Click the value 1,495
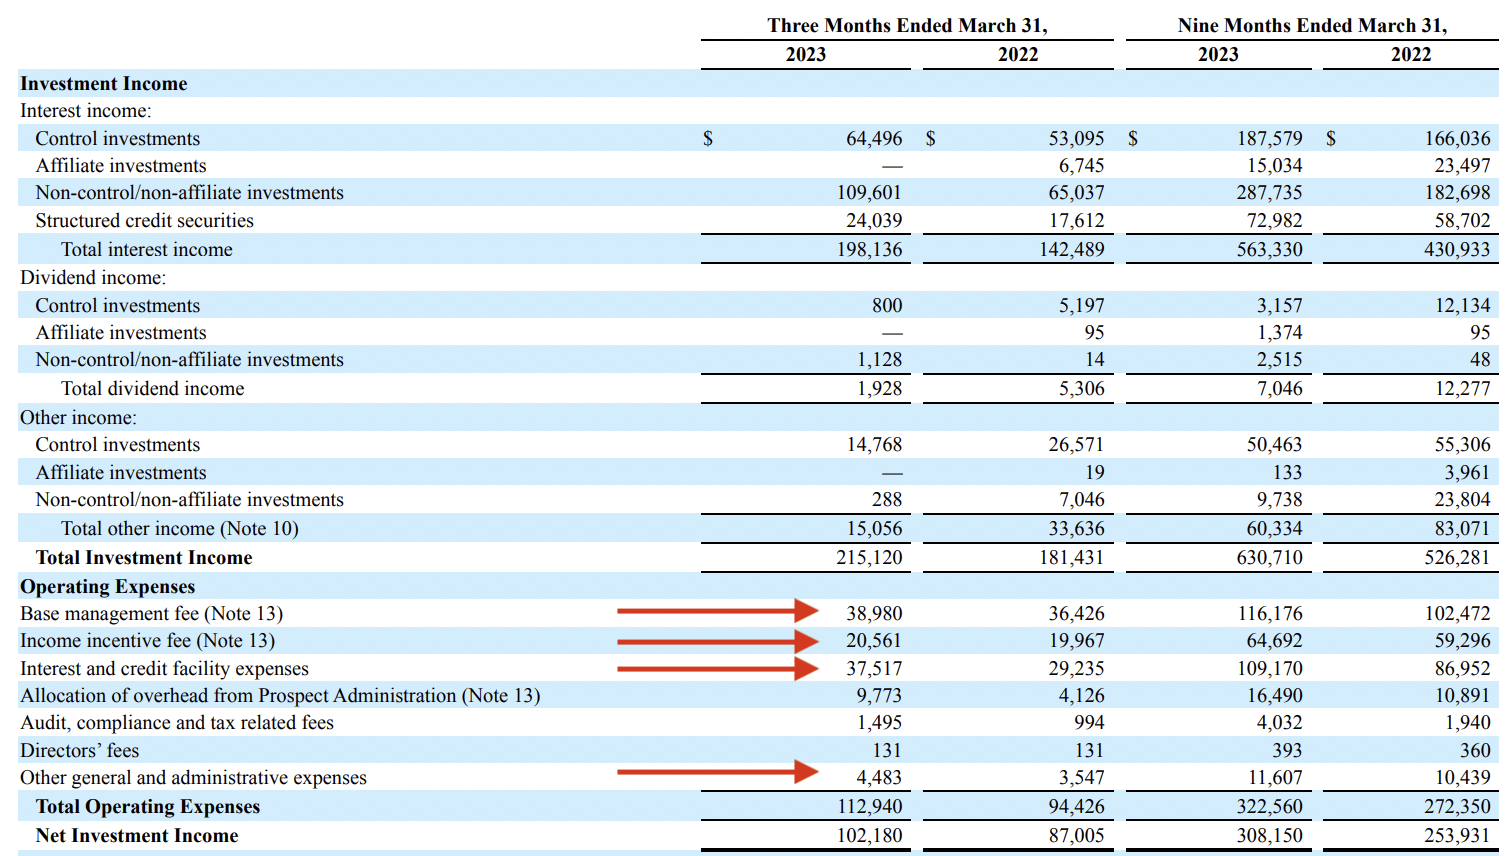 click(x=879, y=723)
